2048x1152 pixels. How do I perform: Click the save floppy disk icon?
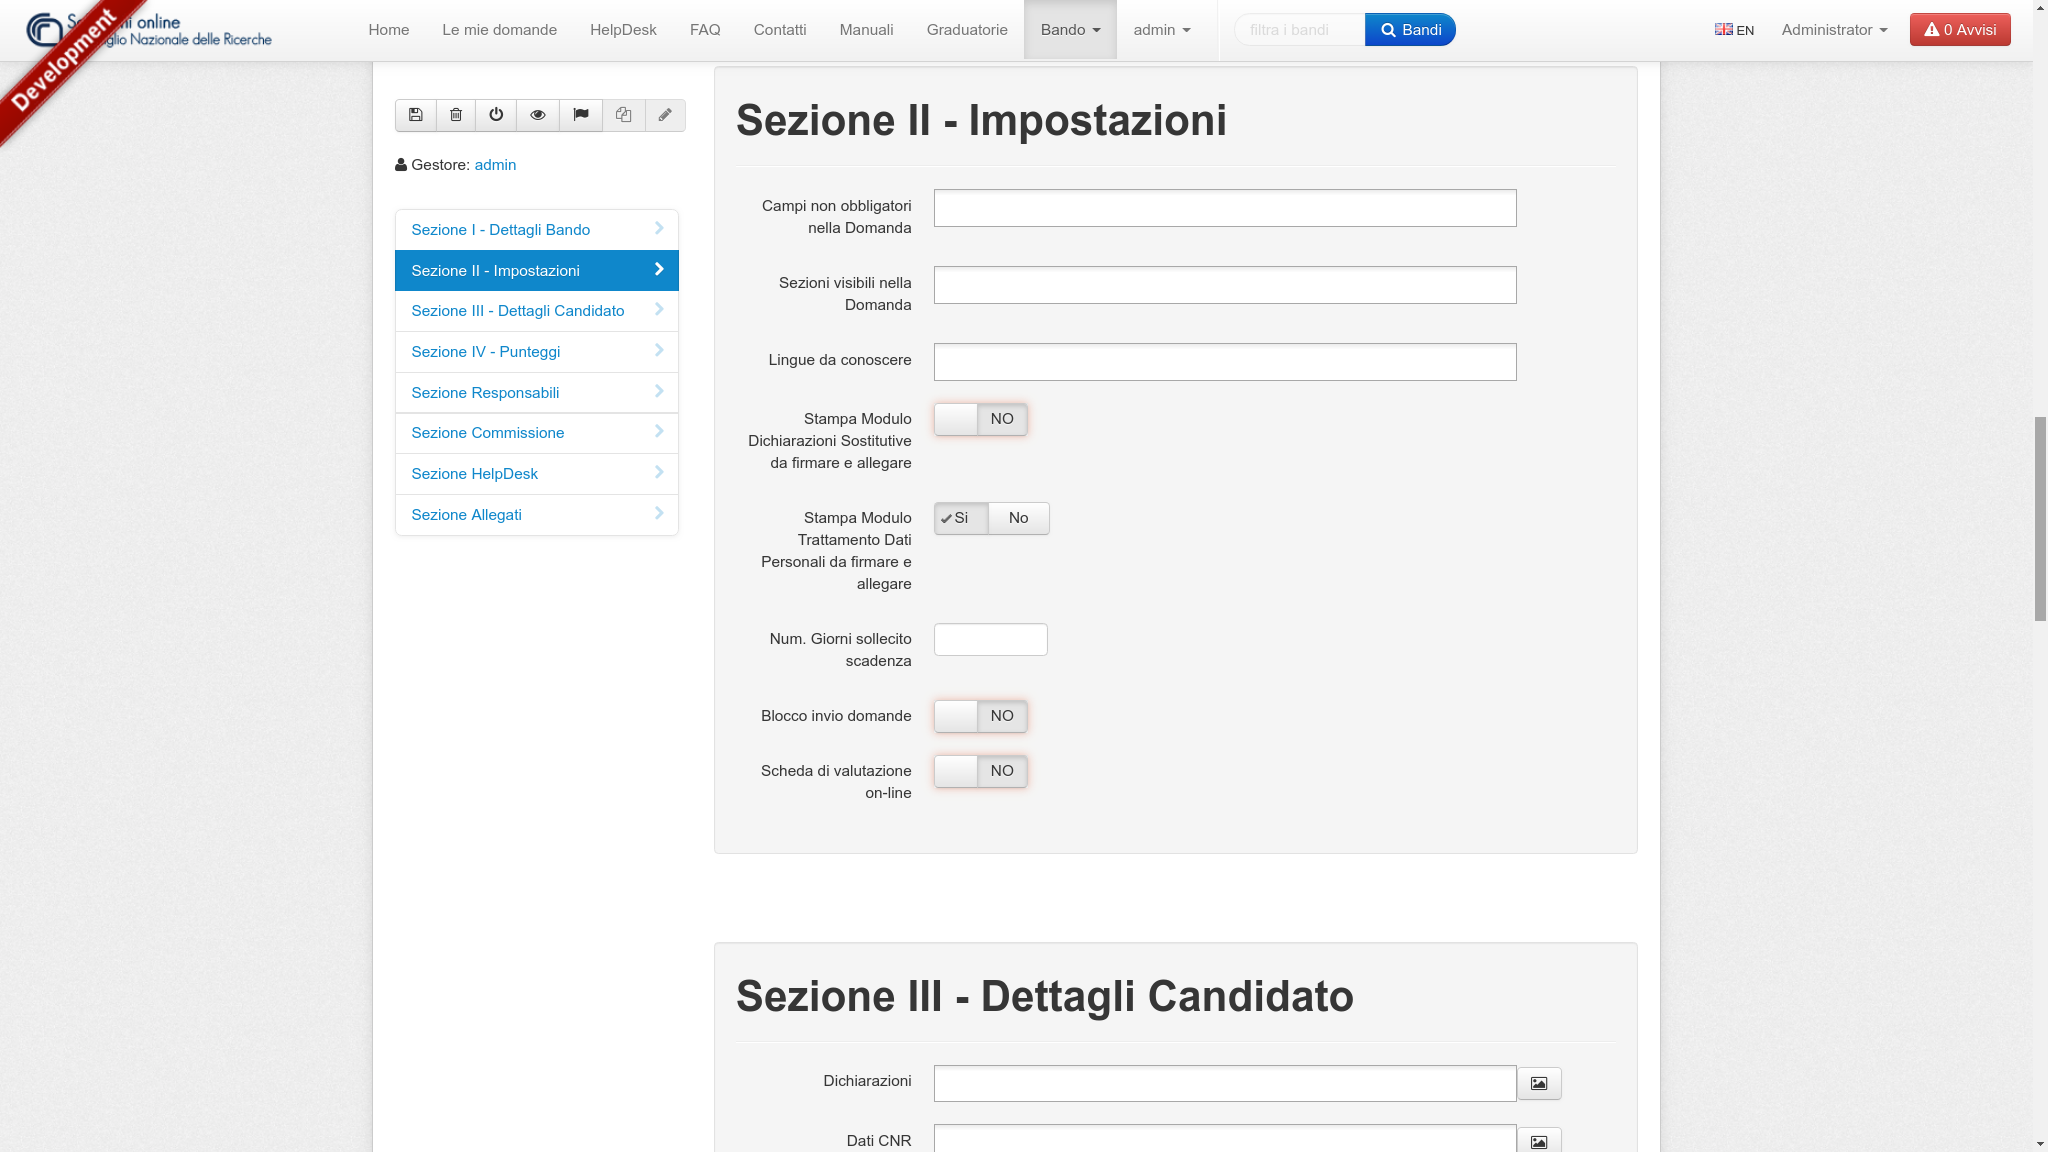[416, 115]
